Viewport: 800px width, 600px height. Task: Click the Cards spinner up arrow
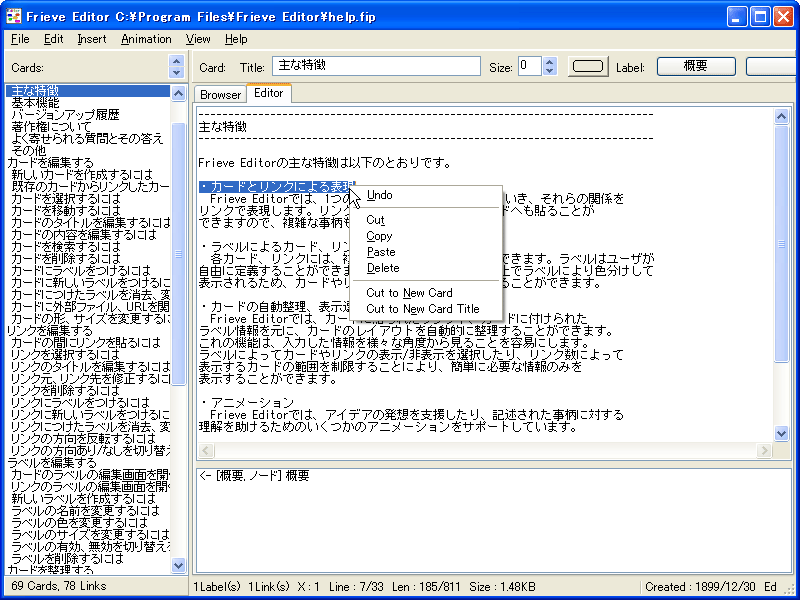click(176, 62)
